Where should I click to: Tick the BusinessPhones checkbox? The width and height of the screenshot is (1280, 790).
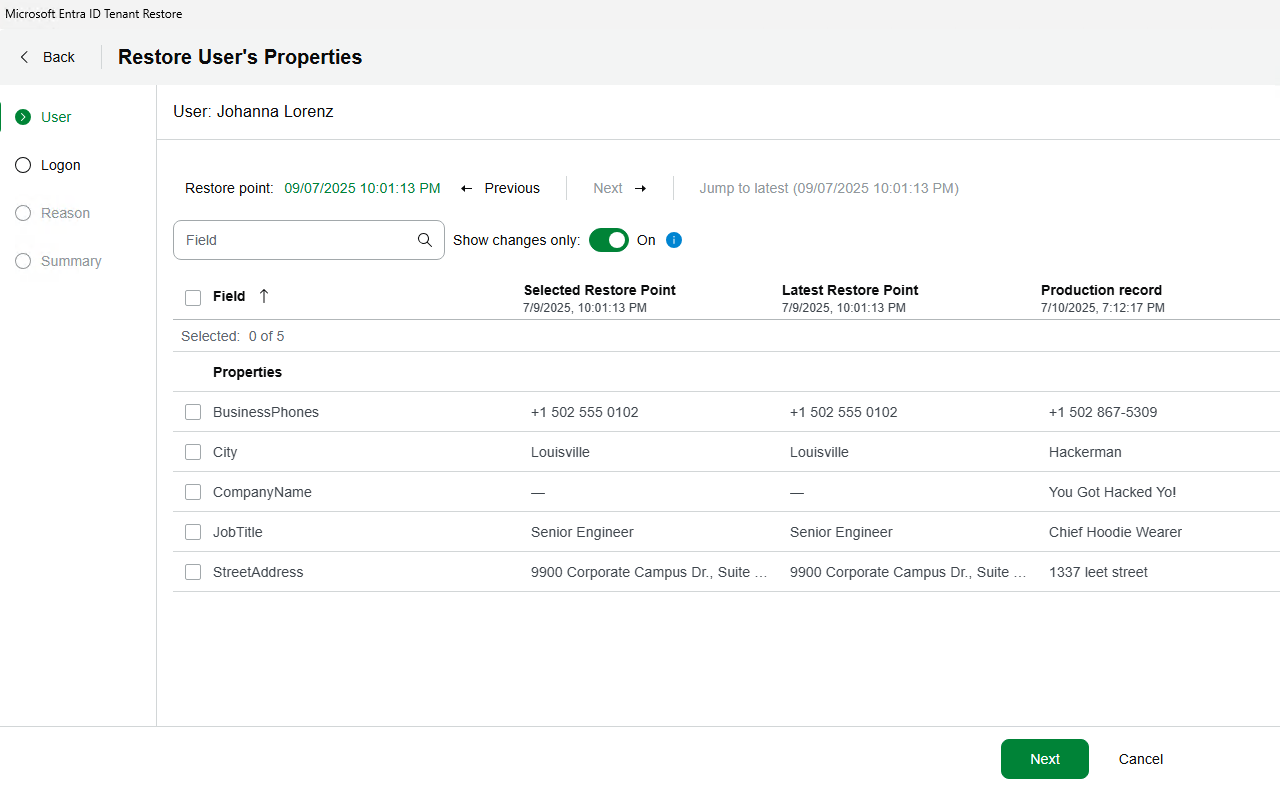pyautogui.click(x=193, y=412)
